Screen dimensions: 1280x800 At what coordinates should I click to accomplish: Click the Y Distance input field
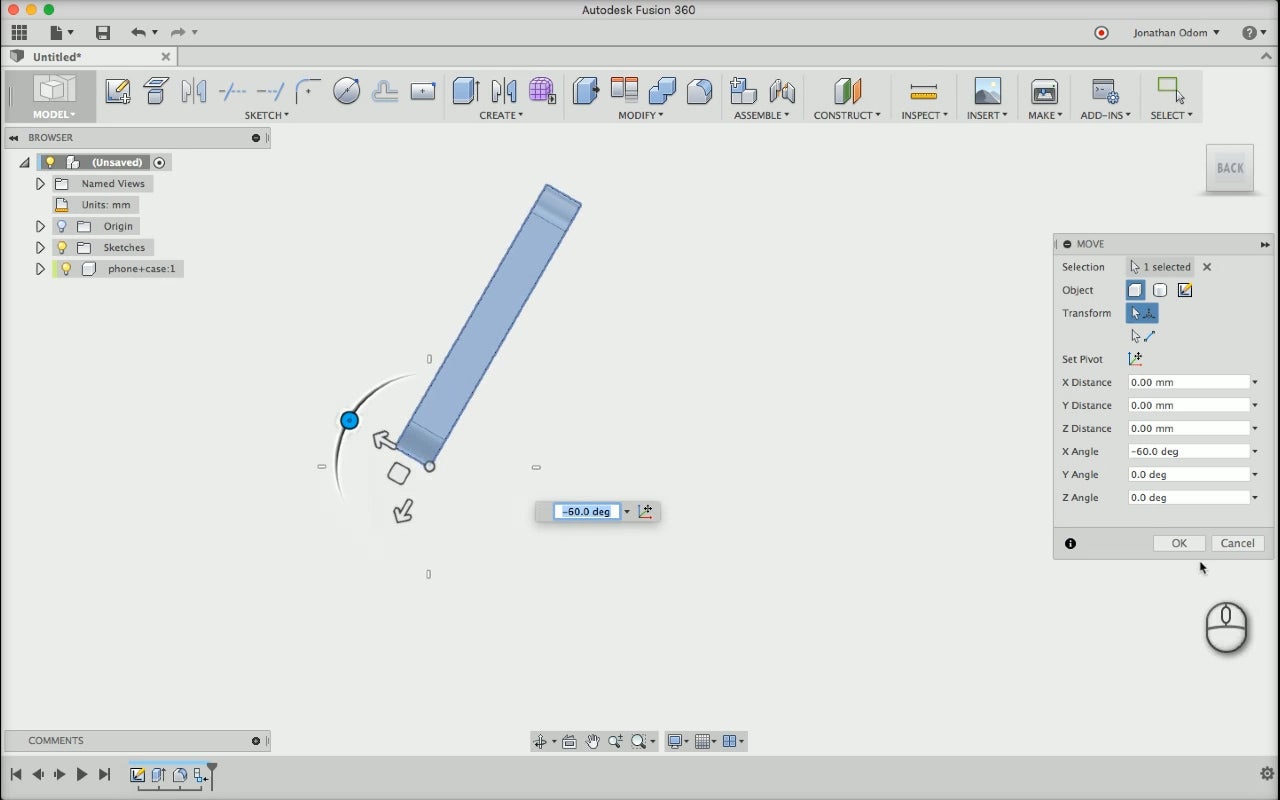coord(1188,405)
